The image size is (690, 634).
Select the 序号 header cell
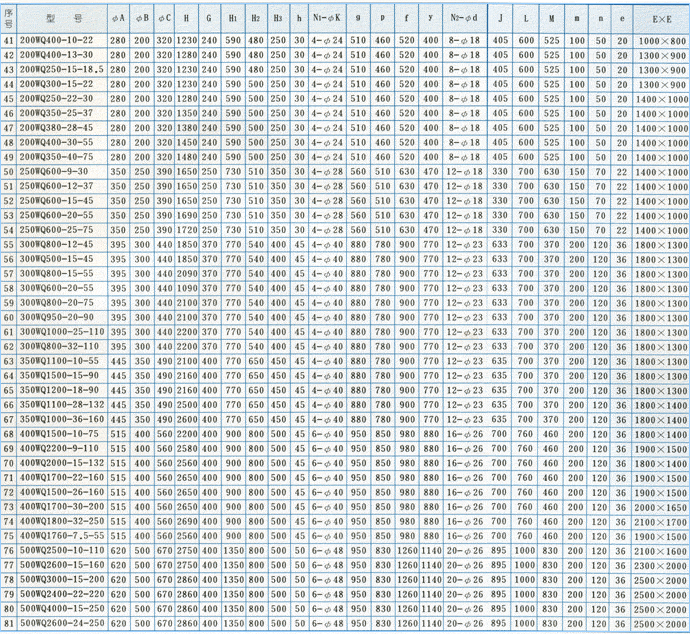(9, 16)
